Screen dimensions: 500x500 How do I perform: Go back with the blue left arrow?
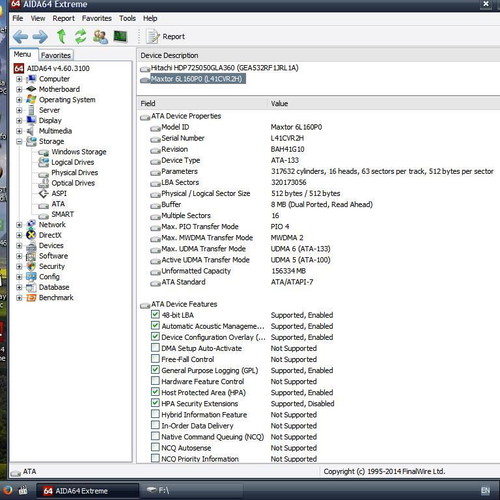click(x=20, y=37)
